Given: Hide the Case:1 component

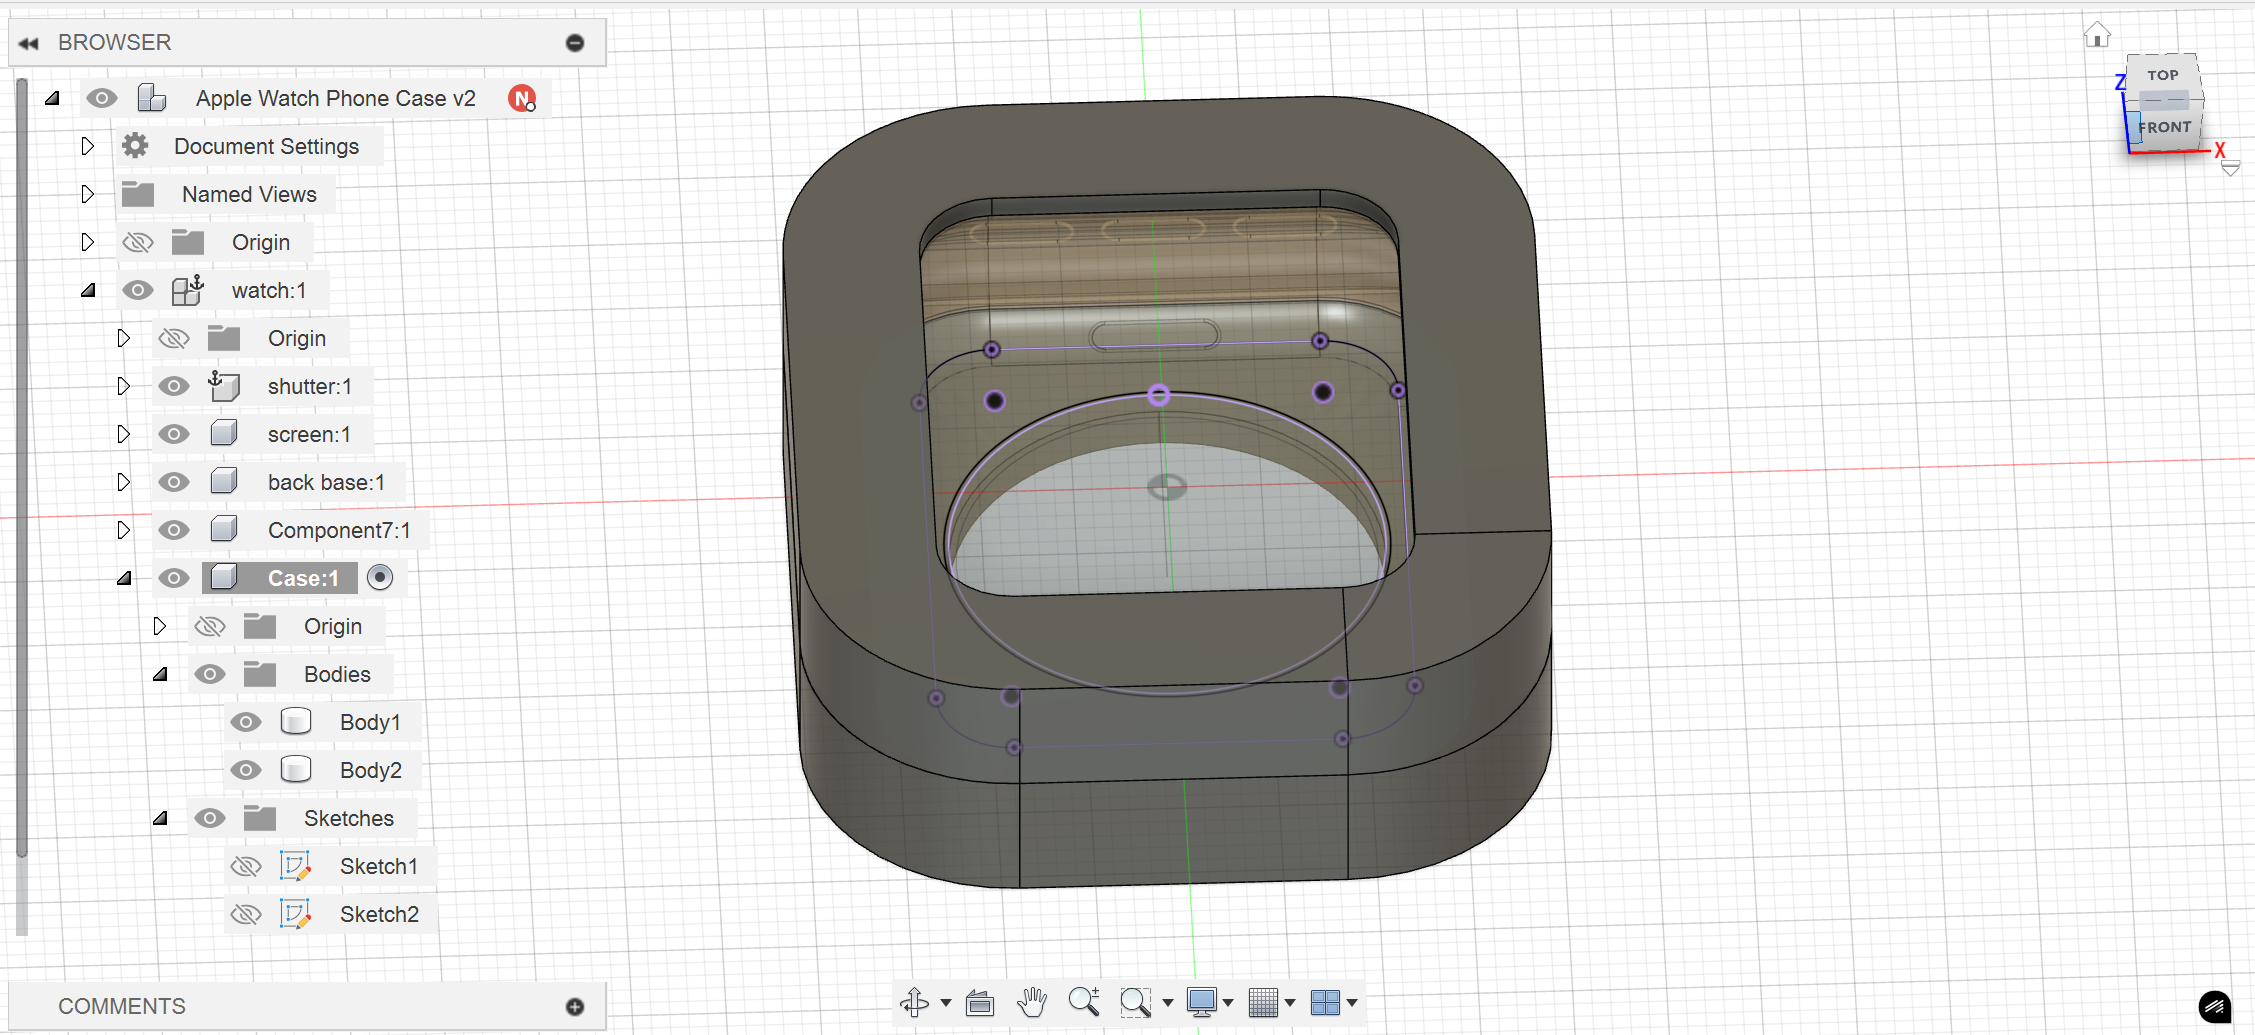Looking at the screenshot, I should tap(174, 578).
